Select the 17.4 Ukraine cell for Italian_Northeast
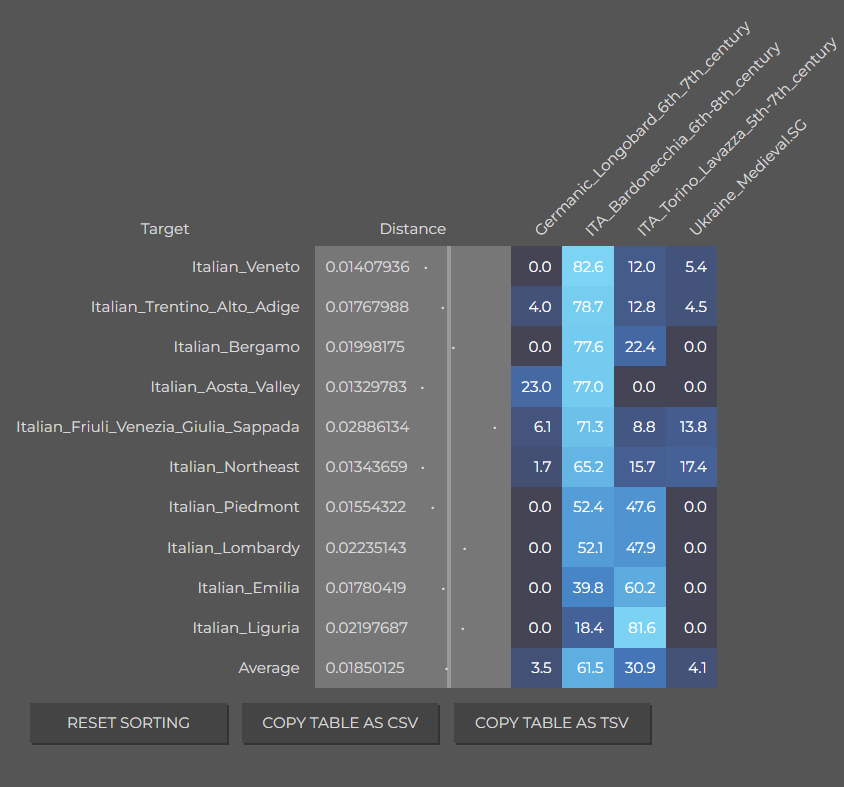 (x=692, y=467)
